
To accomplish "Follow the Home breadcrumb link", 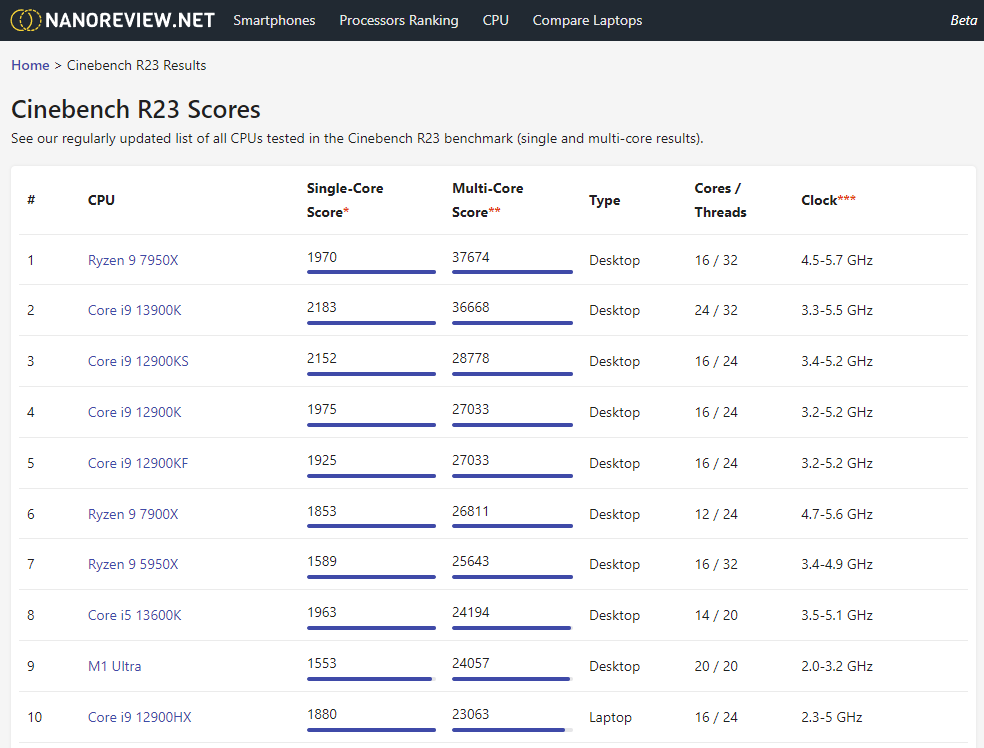I will [x=30, y=65].
